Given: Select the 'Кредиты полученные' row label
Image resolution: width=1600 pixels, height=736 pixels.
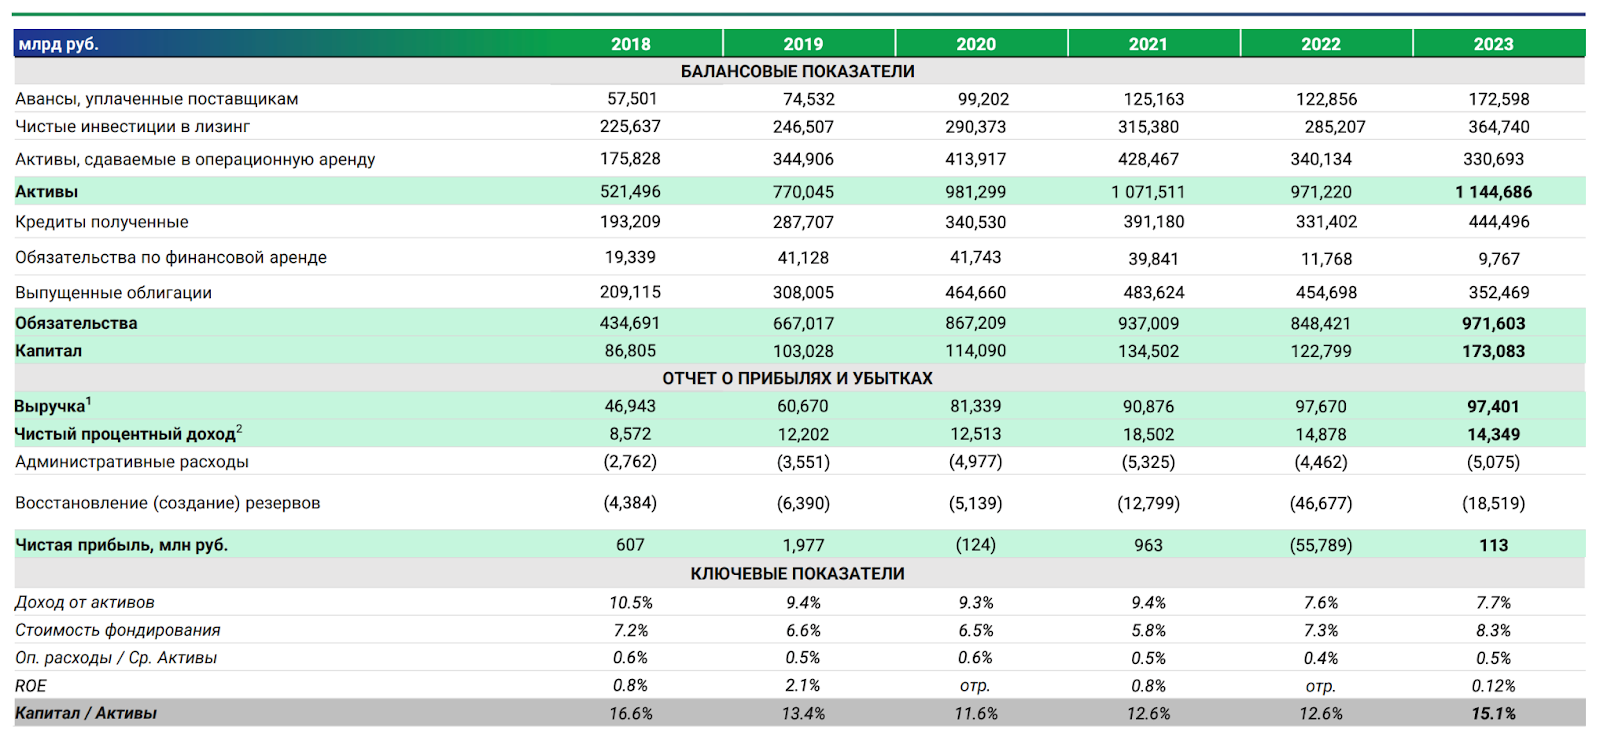Looking at the screenshot, I should tap(102, 222).
